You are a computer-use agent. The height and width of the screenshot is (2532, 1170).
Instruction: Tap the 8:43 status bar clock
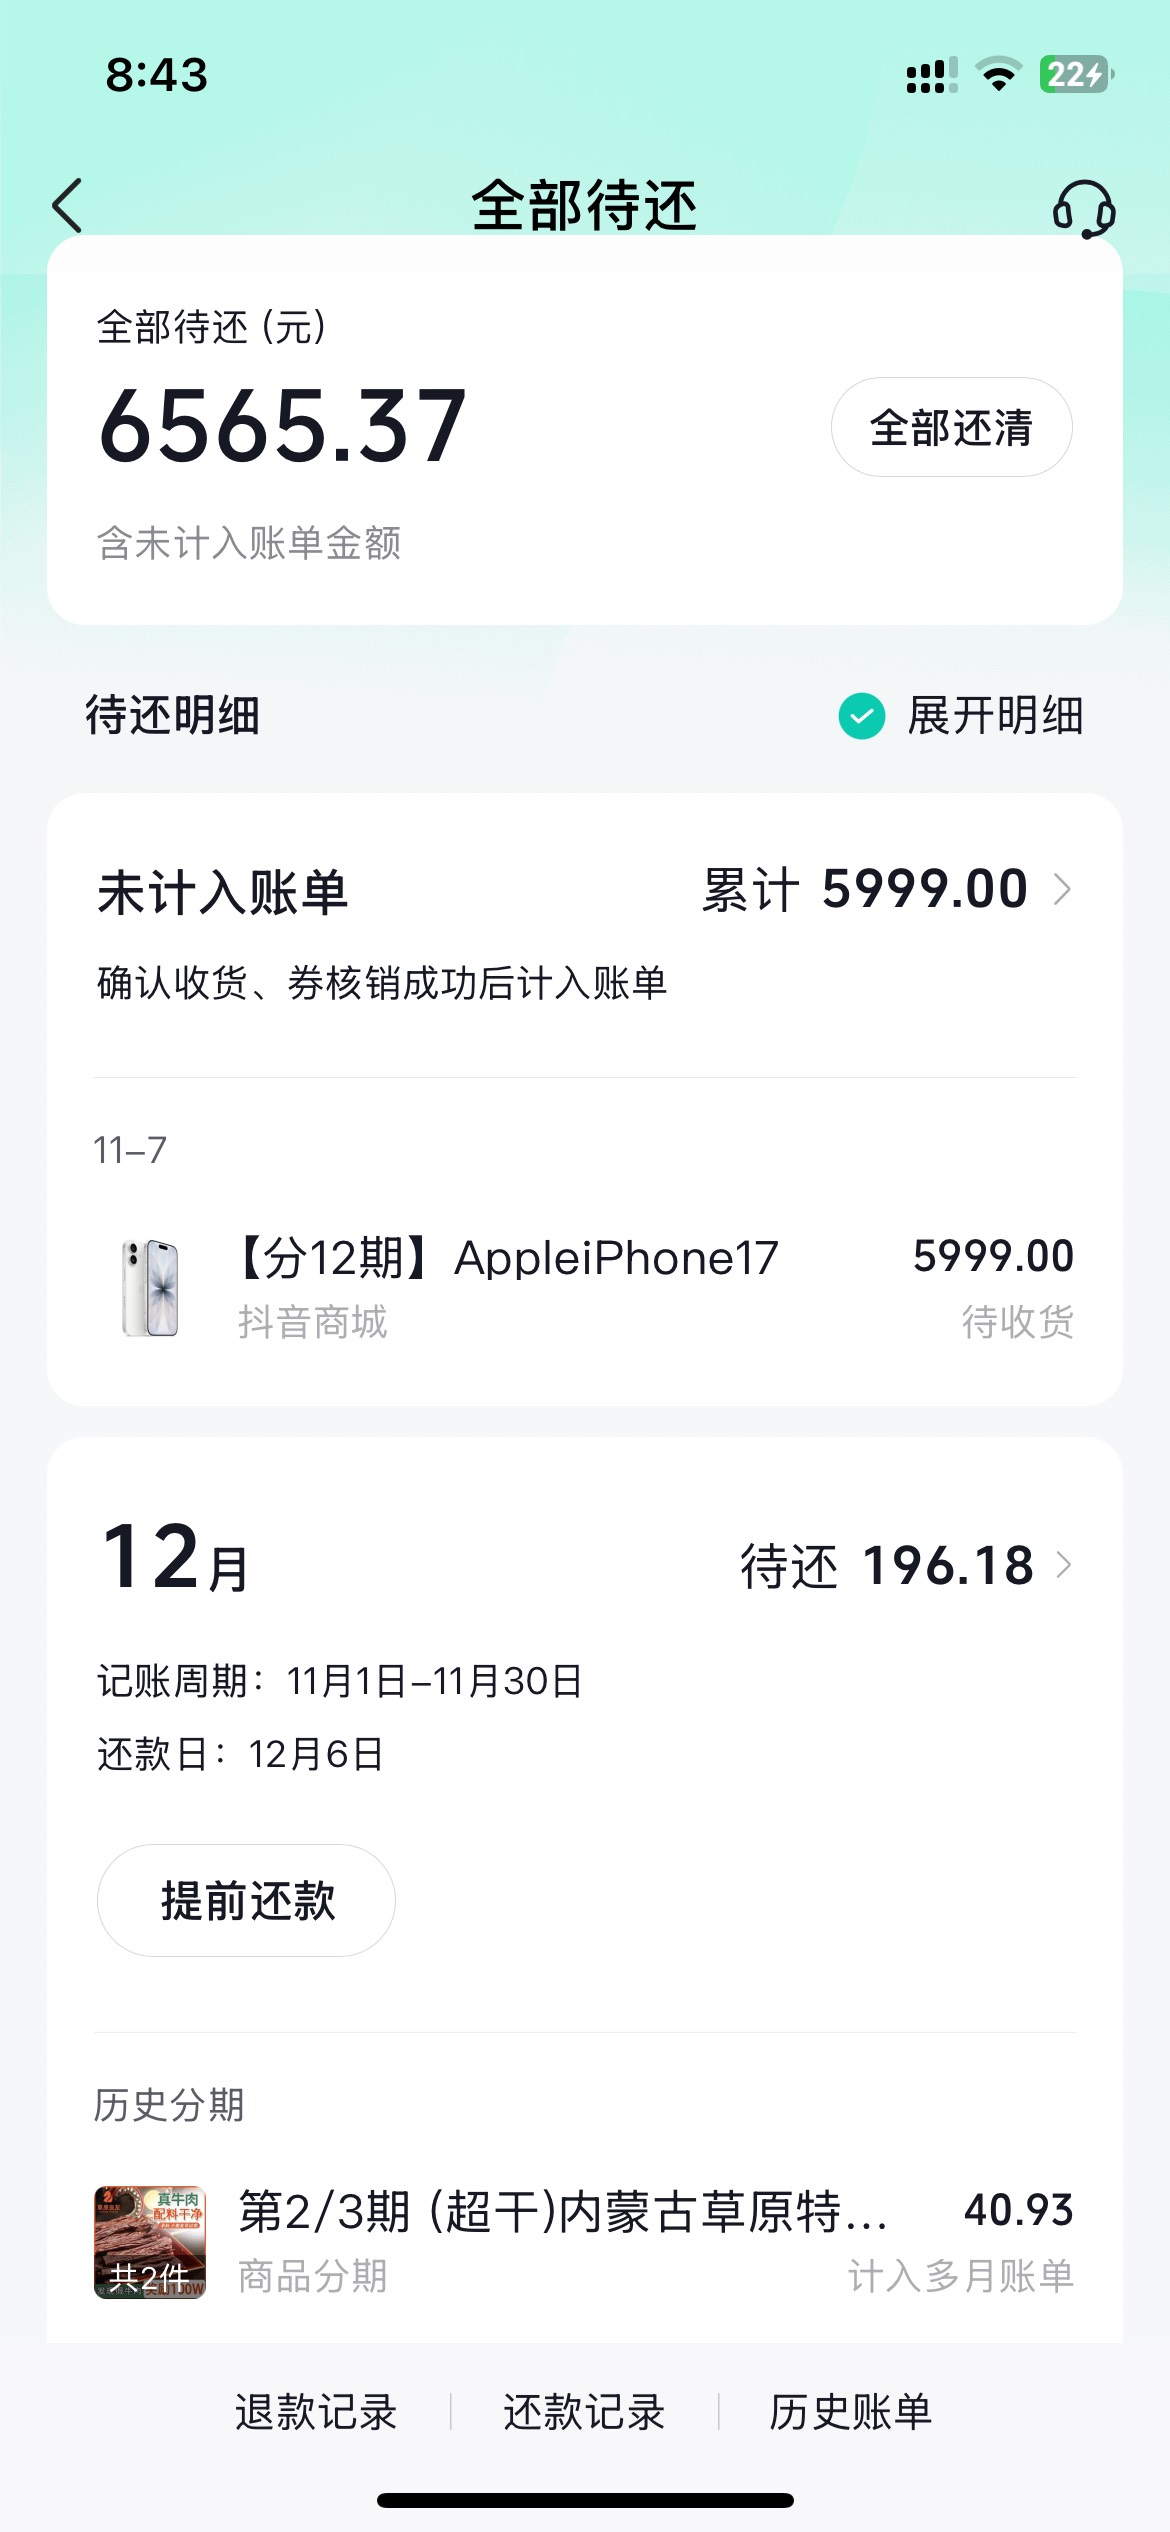coord(157,75)
